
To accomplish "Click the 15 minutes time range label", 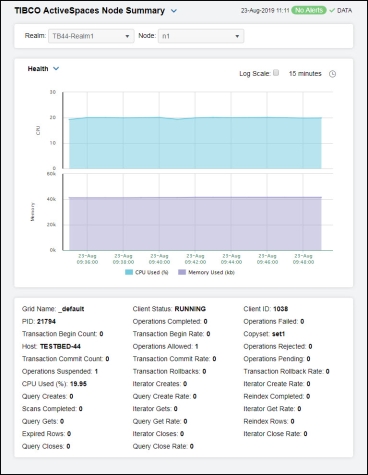I will (305, 74).
